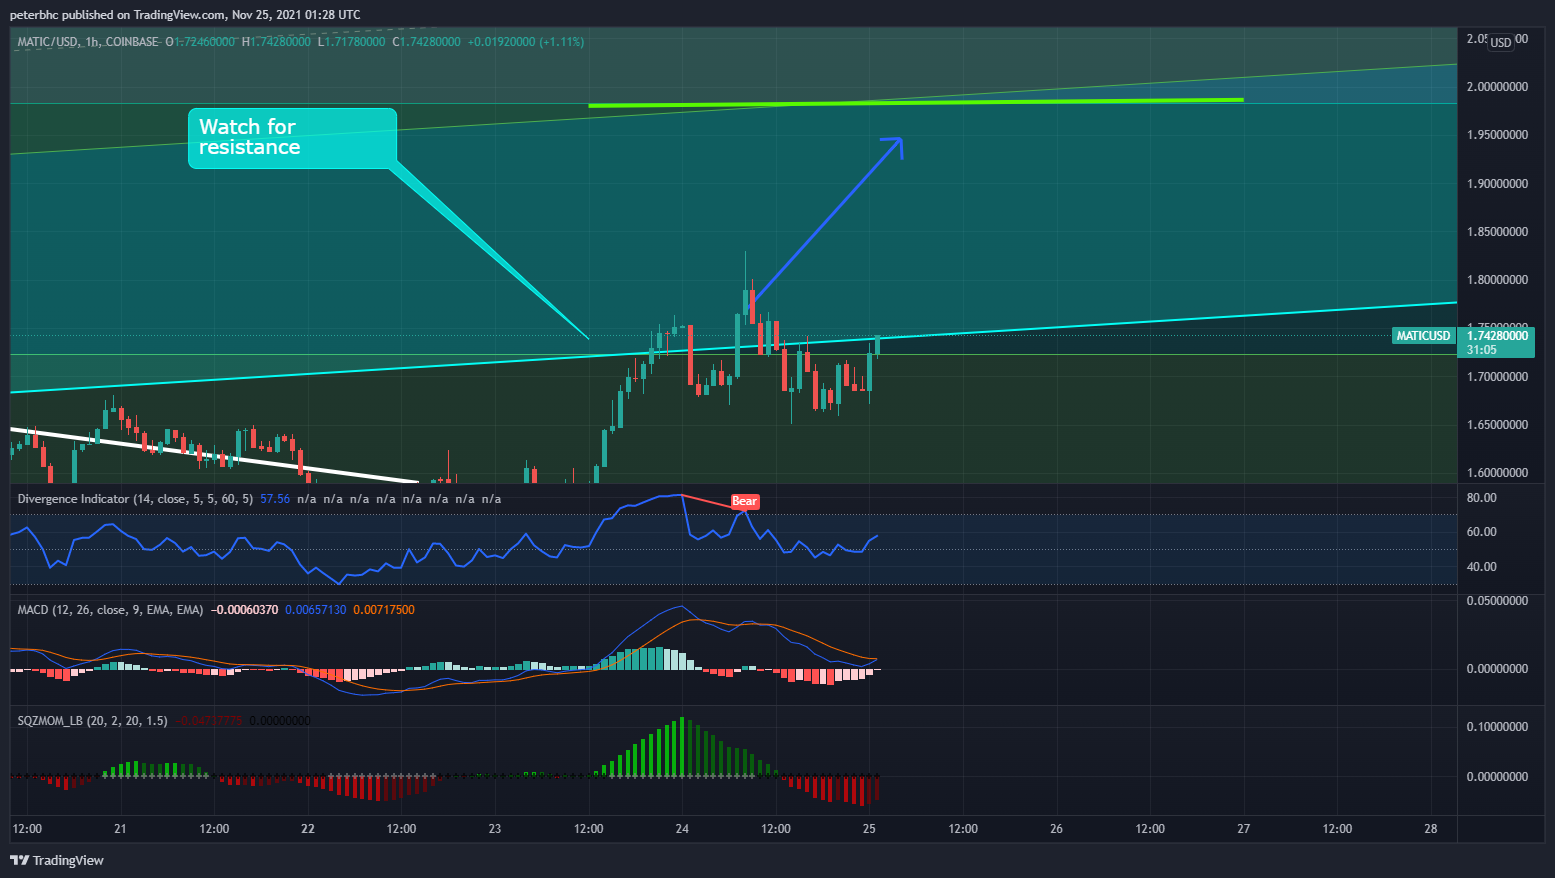
Task: Click the MATIC/USD, 1h, COINBASE symbol title
Action: pos(88,42)
